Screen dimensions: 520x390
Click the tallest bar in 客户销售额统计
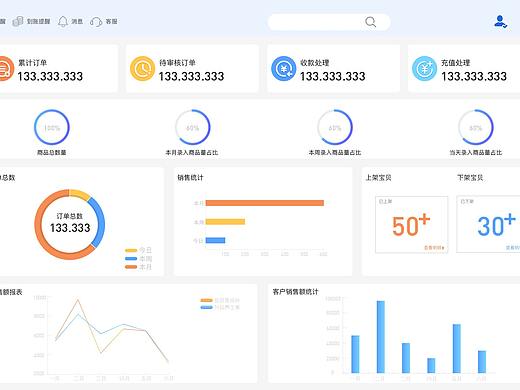point(381,337)
